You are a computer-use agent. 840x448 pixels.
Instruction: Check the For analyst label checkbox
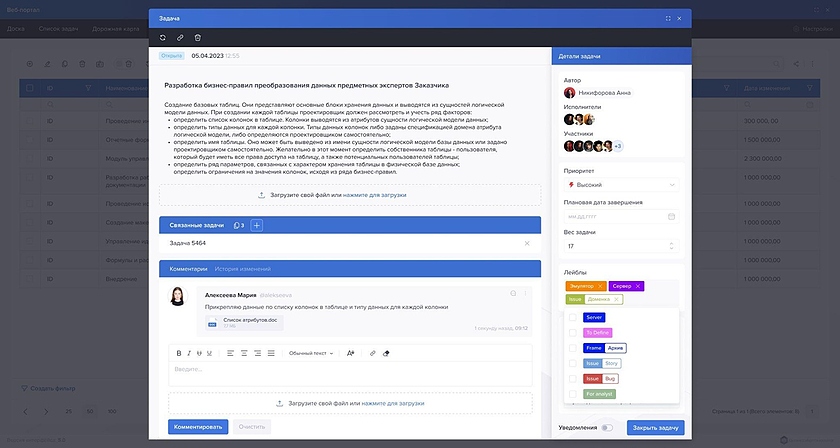point(573,394)
